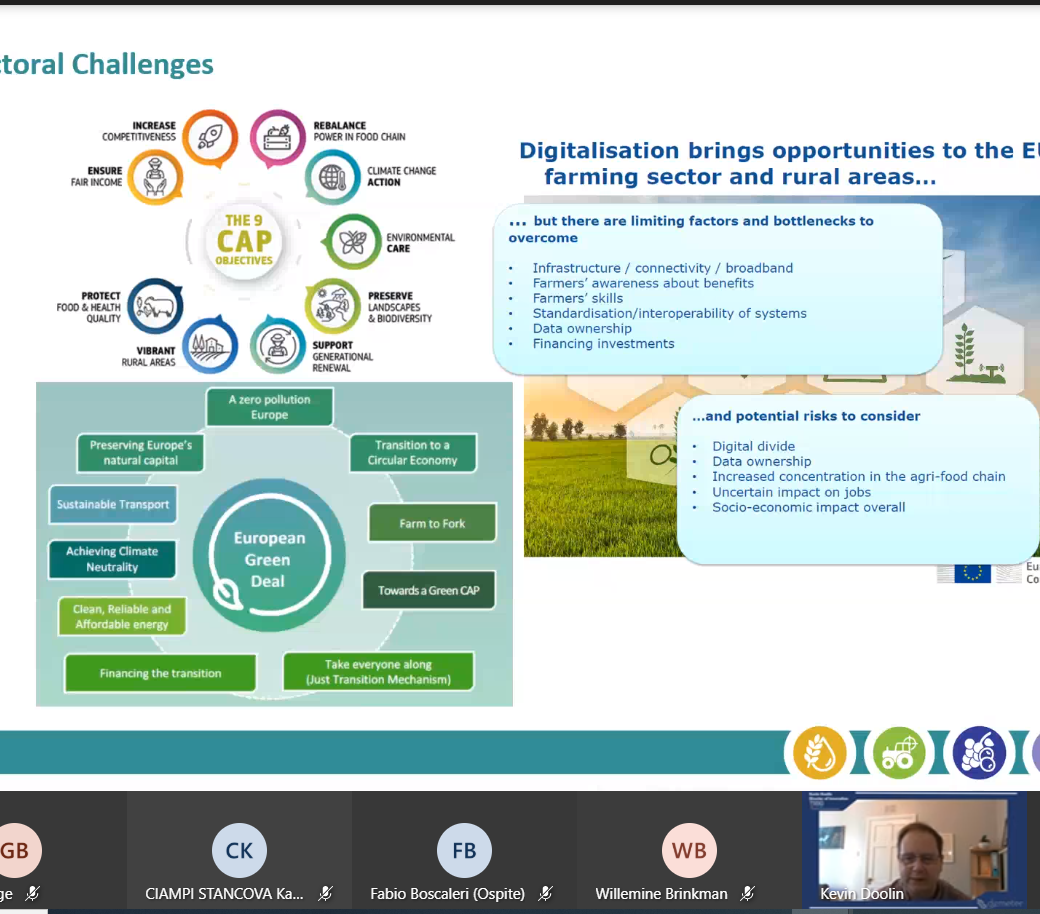Screen dimensions: 1040x914
Task: Select the Rebalance Power food crate icon
Action: (278, 138)
